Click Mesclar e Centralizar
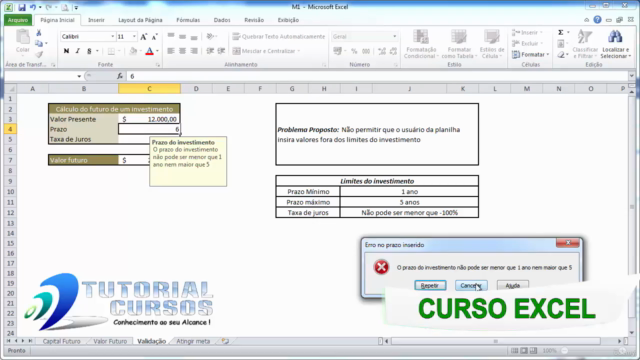This screenshot has height=360, width=640. point(266,51)
